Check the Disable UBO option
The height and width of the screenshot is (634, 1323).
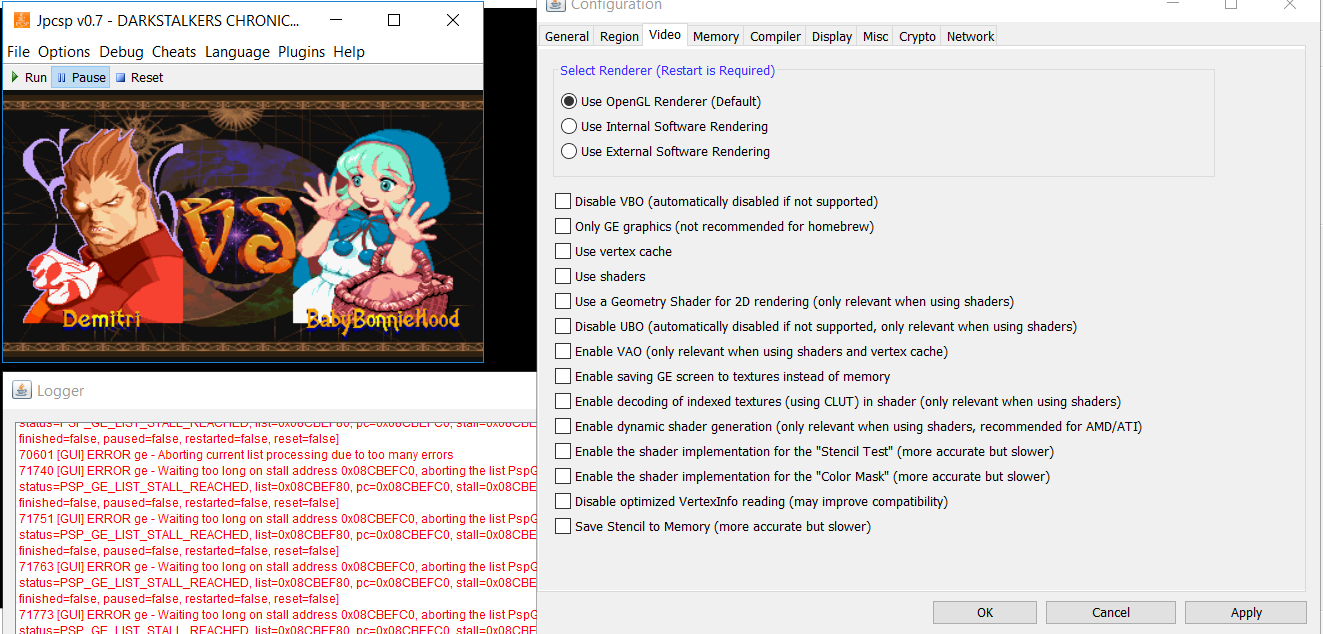coord(564,326)
